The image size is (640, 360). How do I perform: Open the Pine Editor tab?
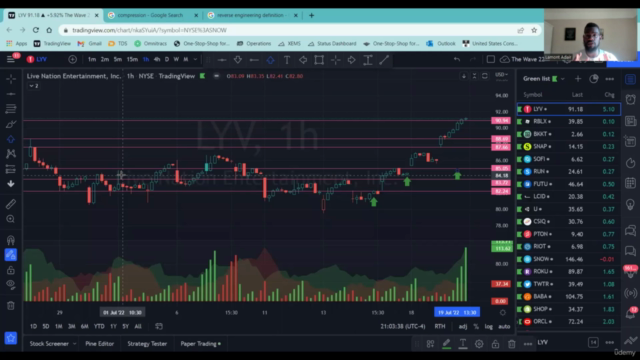(x=100, y=344)
